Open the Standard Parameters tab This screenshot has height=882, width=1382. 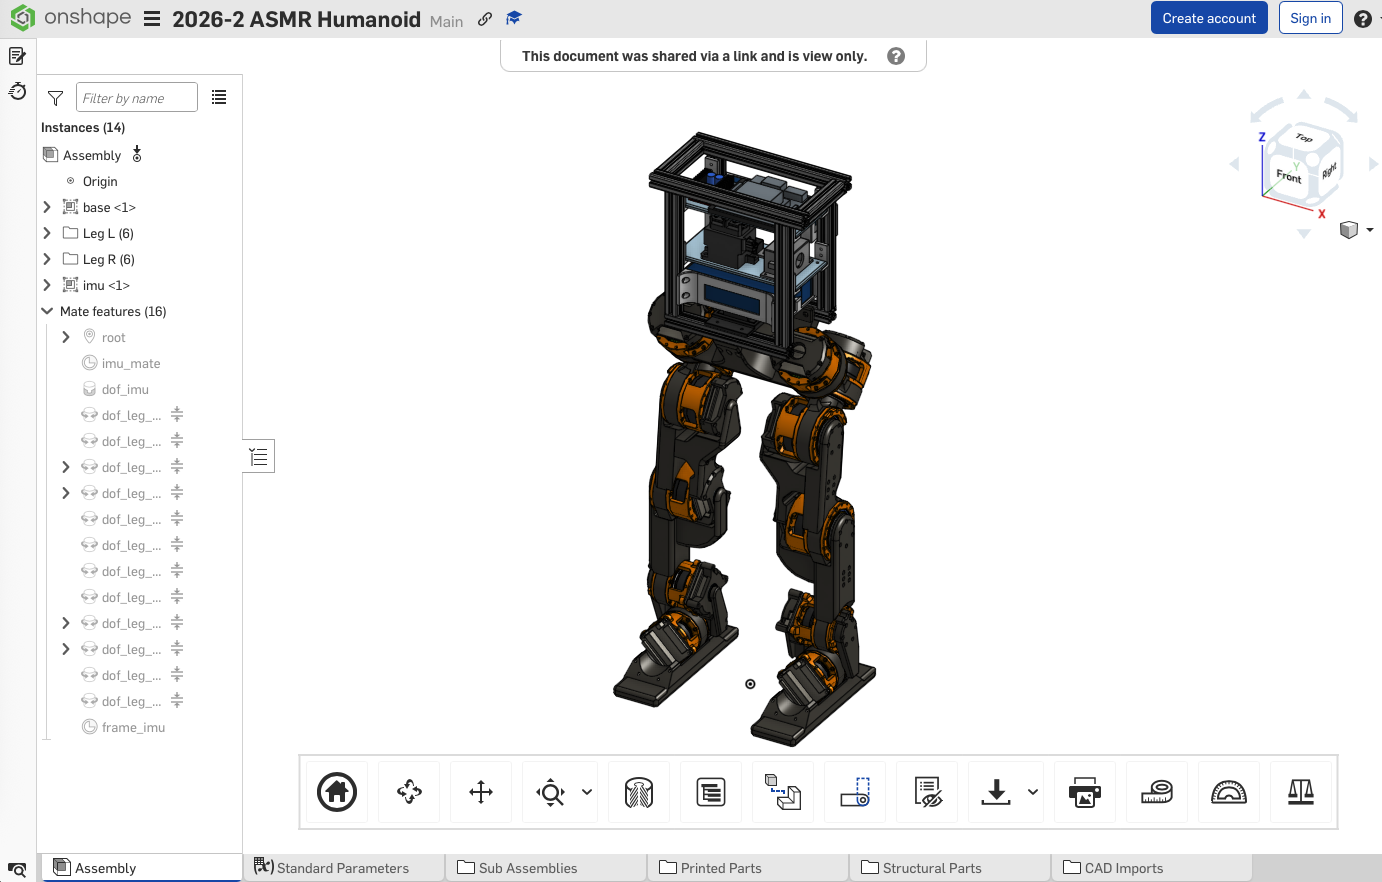coord(343,868)
